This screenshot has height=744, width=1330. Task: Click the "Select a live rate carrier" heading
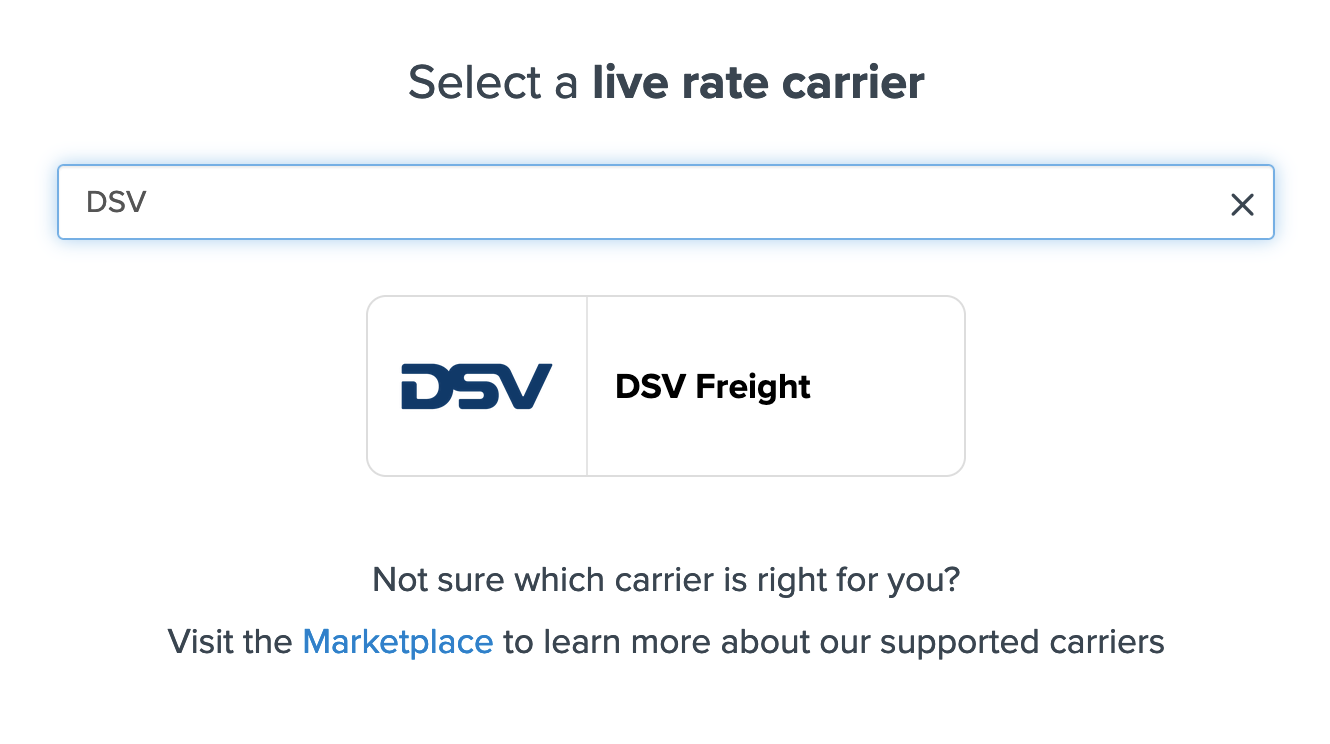[x=666, y=82]
